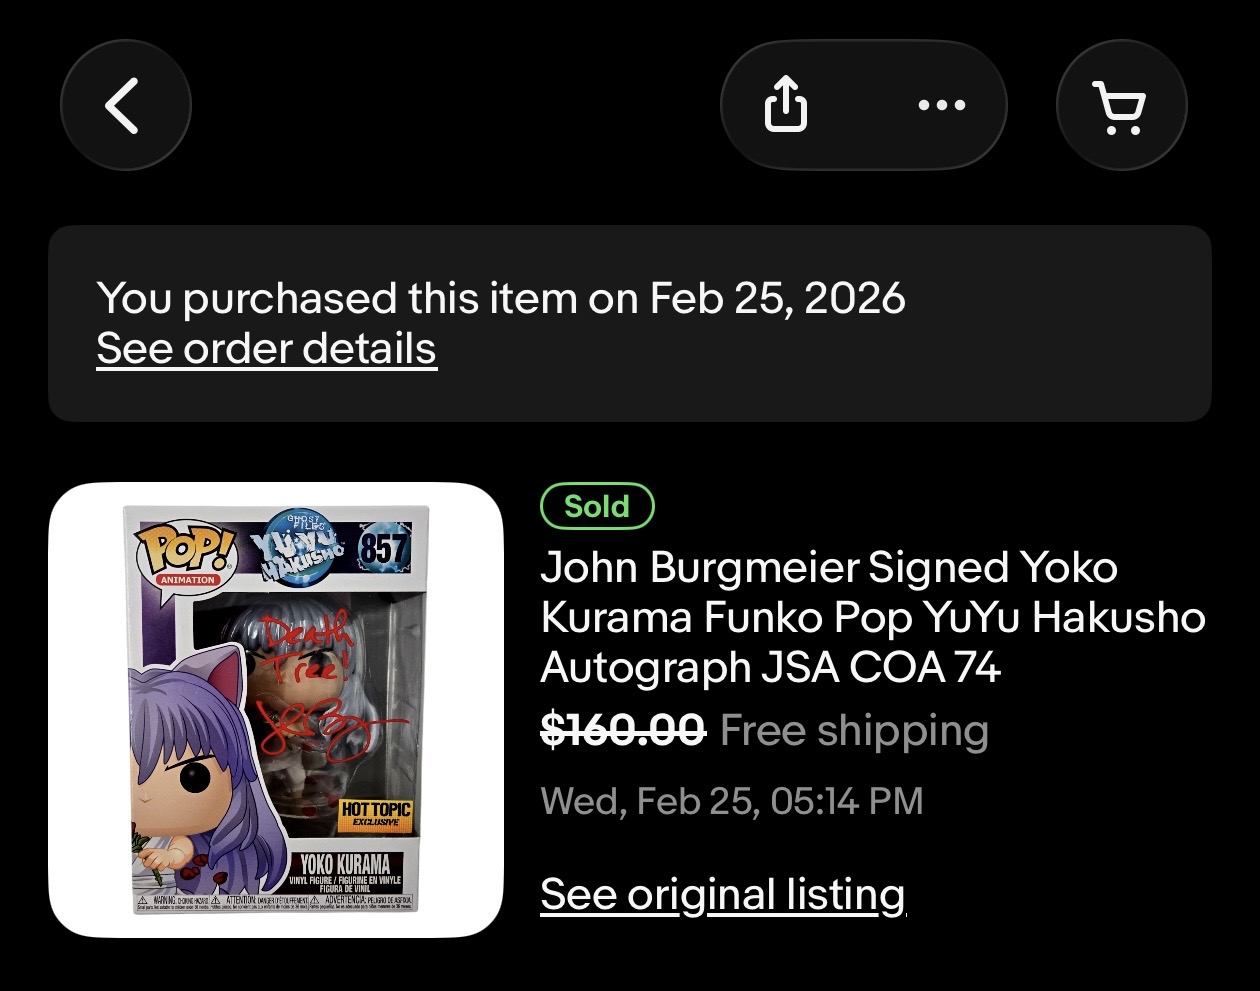The width and height of the screenshot is (1260, 991).
Task: Open See order details link
Action: pyautogui.click(x=266, y=349)
